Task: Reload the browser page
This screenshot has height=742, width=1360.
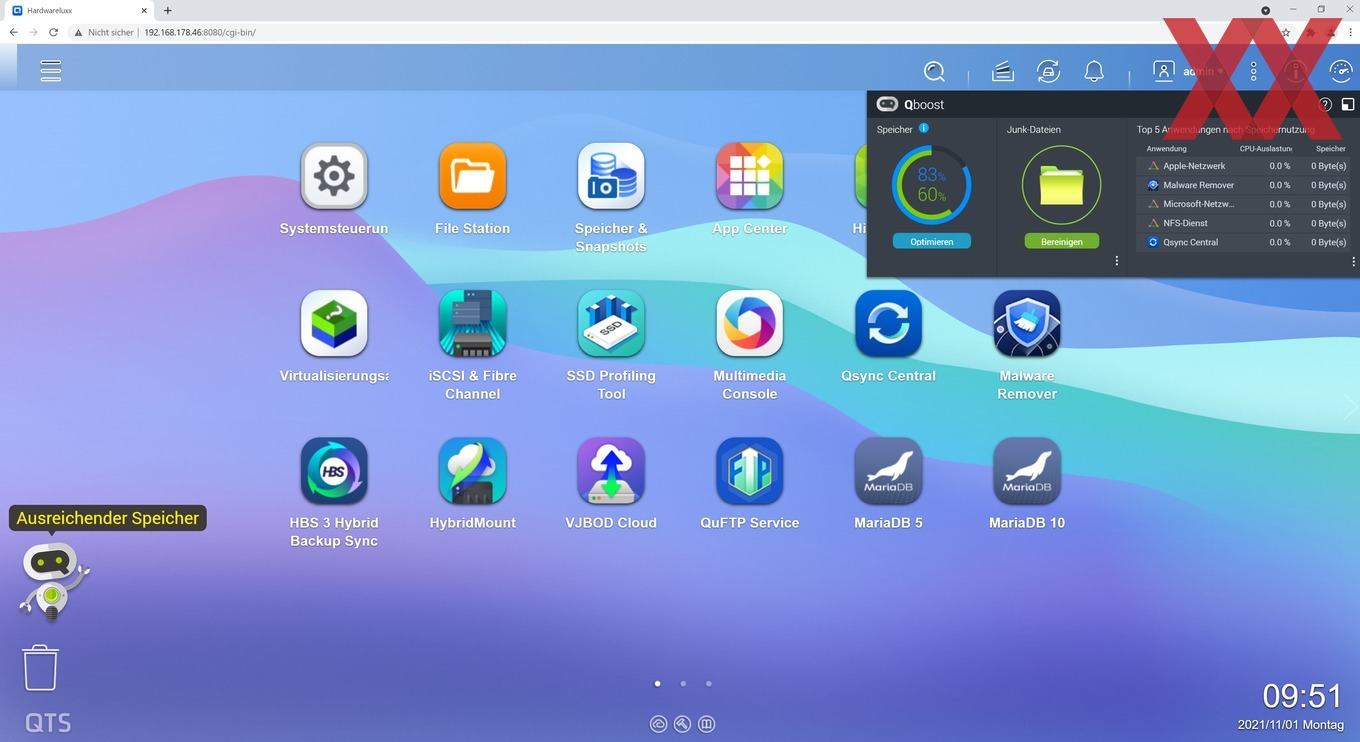Action: tap(53, 32)
